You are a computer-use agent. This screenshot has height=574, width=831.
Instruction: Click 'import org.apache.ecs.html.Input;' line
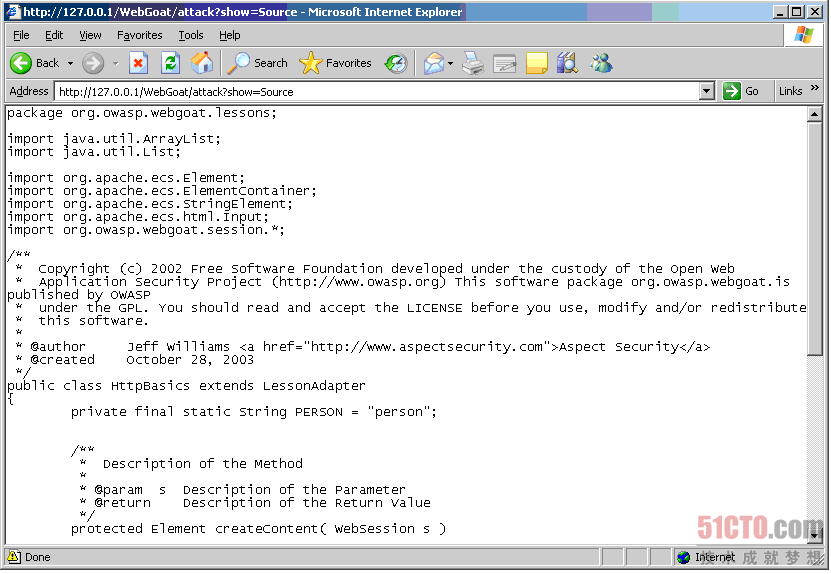click(x=138, y=217)
